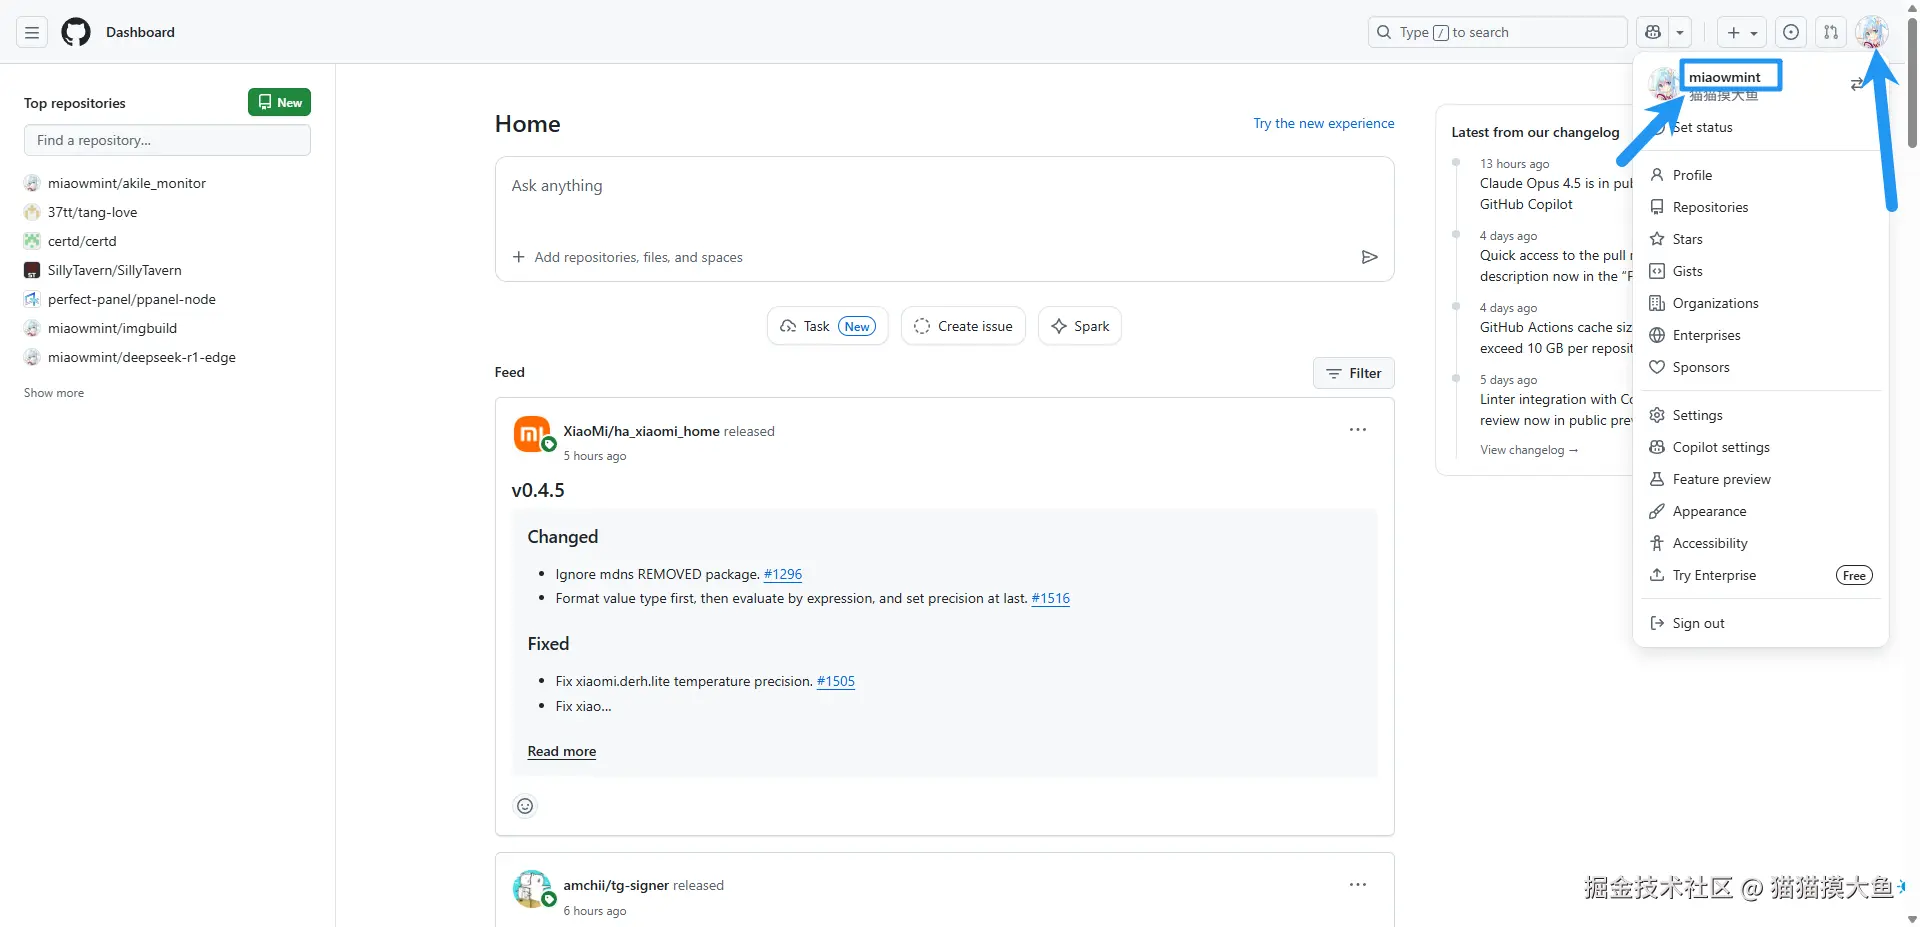Click the green New repository button
This screenshot has height=927, width=1920.
(x=279, y=102)
